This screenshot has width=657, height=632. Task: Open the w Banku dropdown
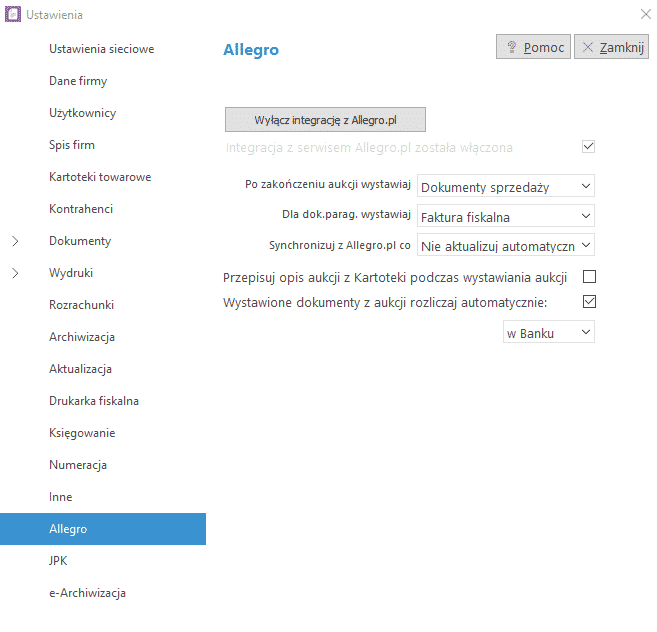(x=548, y=332)
